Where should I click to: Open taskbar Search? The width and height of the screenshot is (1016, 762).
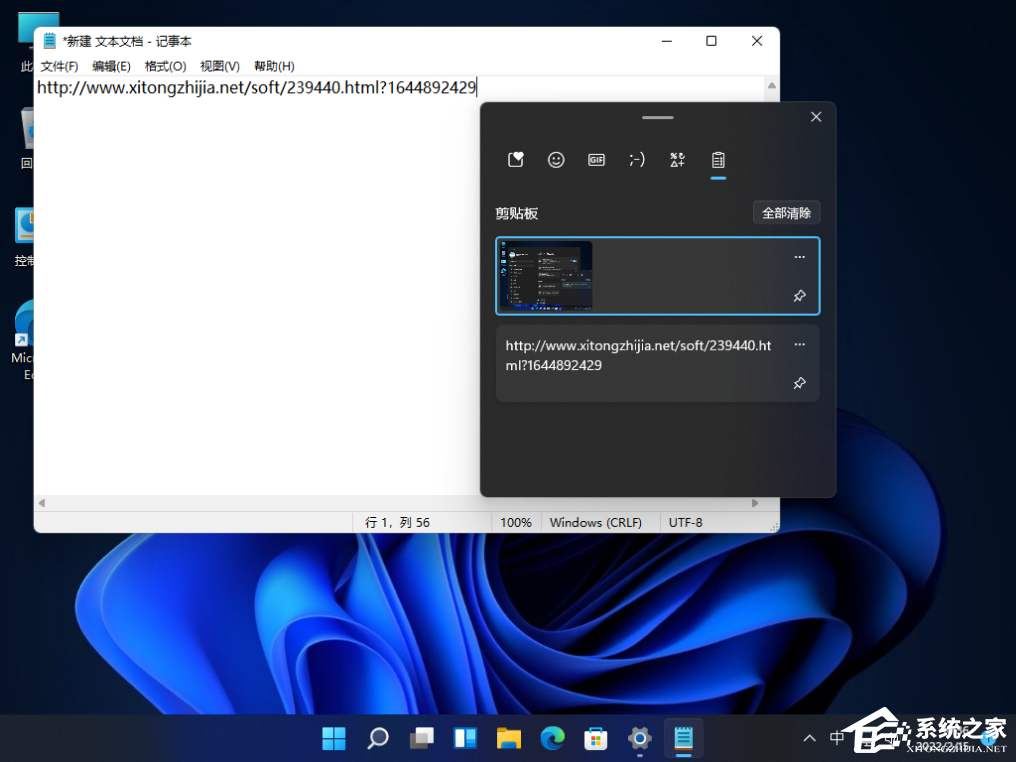point(378,737)
